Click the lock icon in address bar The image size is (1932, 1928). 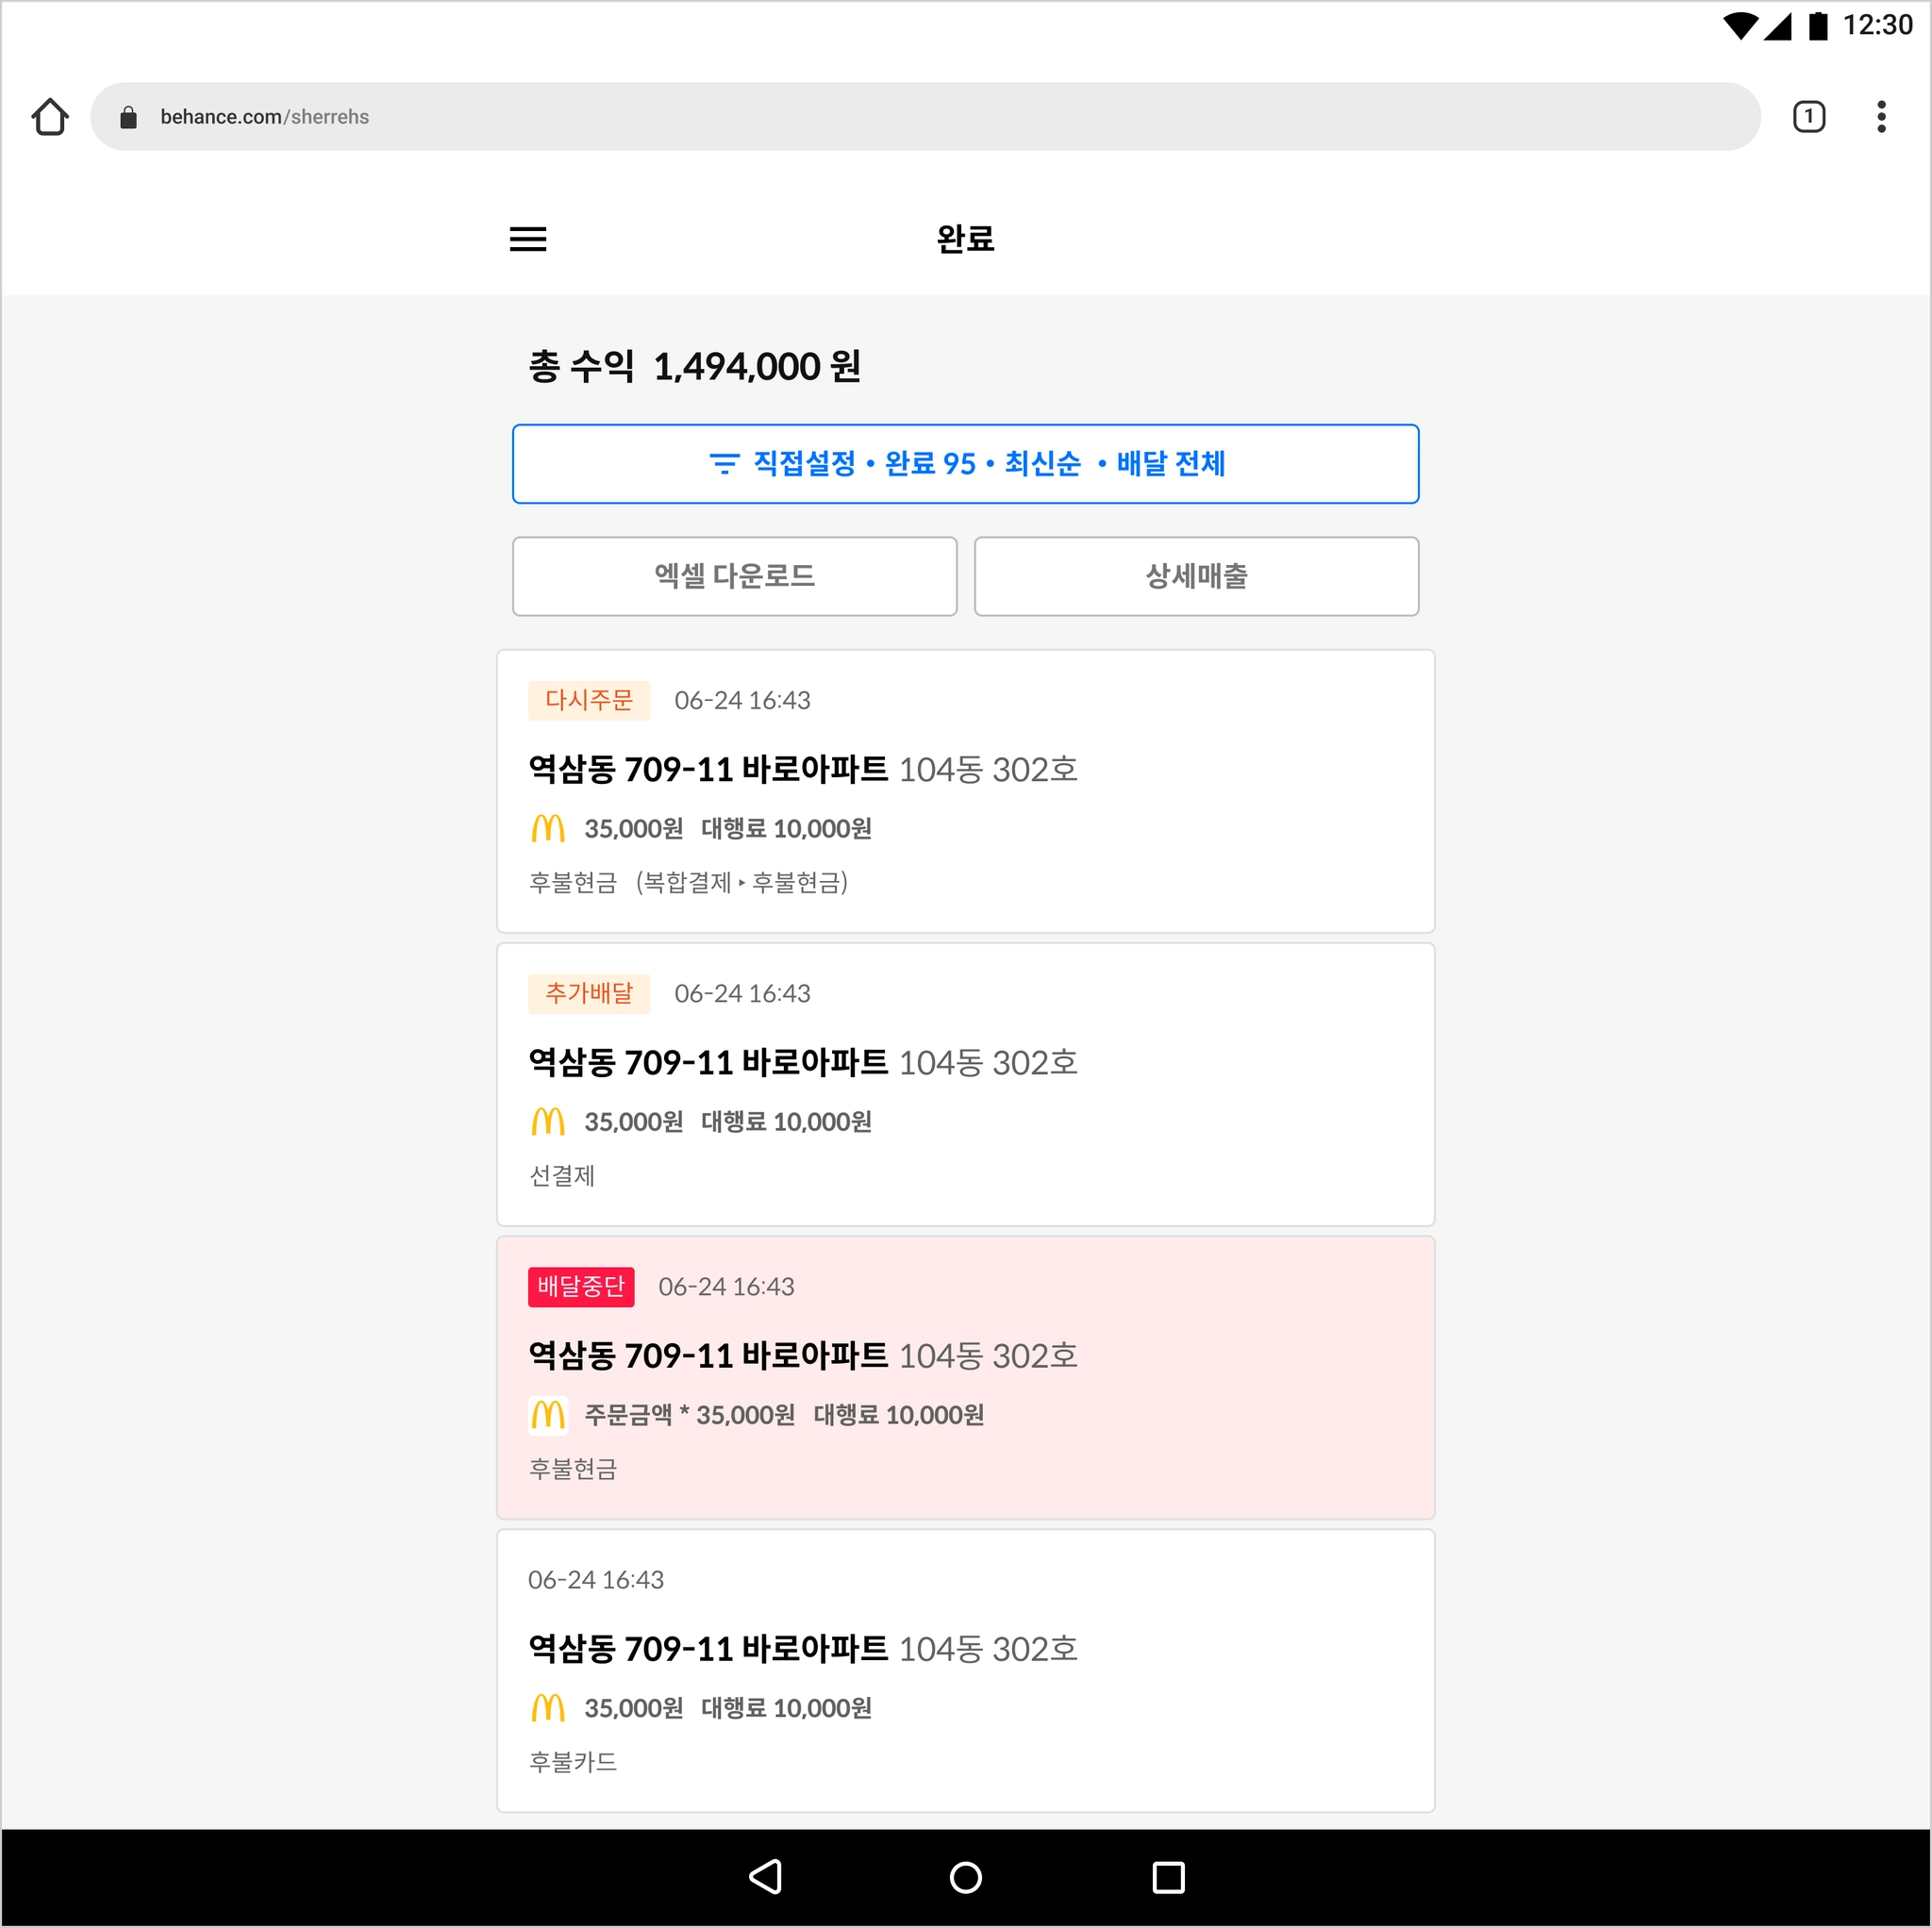click(128, 118)
